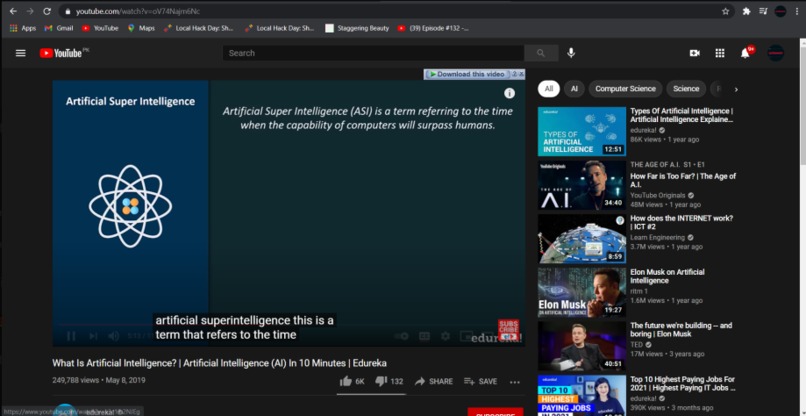This screenshot has height=416, width=806.
Task: Switch to miniplayer mode
Action: (x=466, y=336)
